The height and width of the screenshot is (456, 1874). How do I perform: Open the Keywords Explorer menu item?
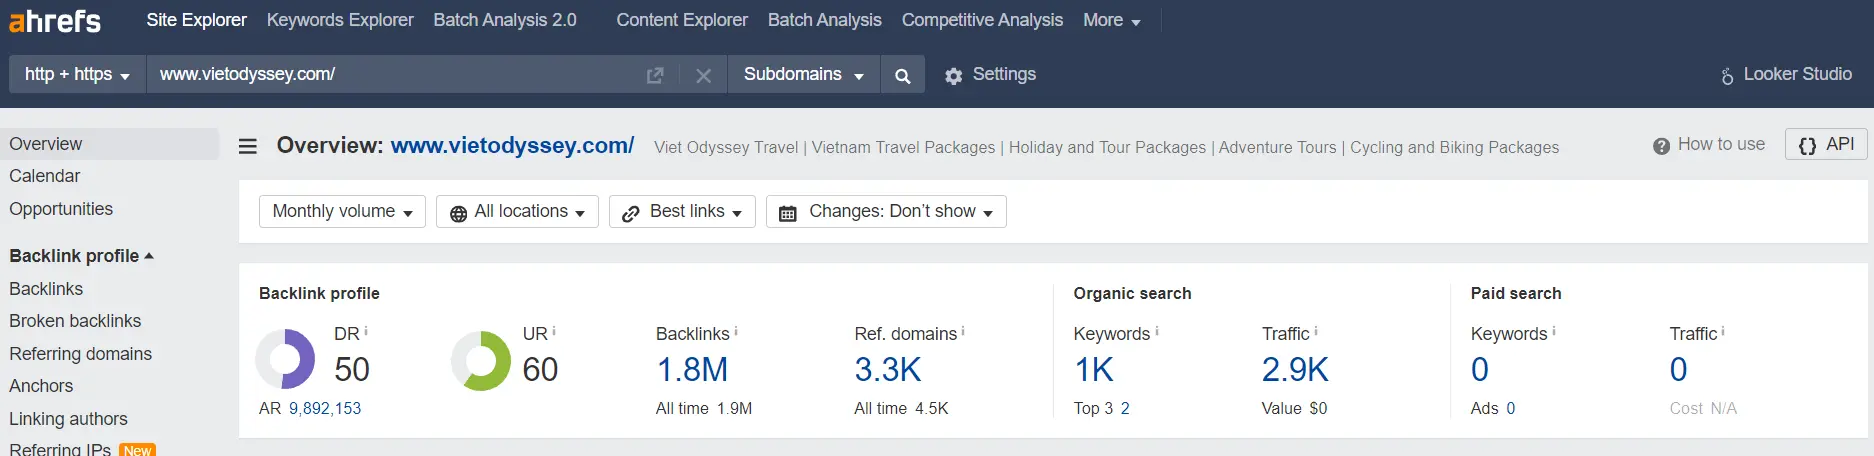tap(340, 20)
